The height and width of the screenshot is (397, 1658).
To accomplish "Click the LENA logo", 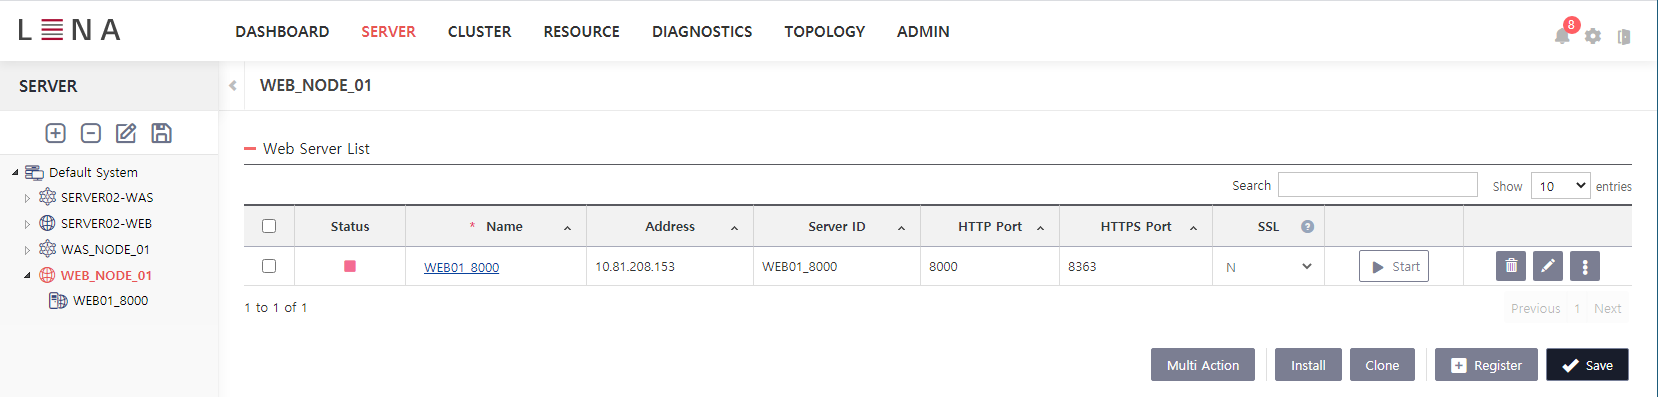I will [x=70, y=30].
